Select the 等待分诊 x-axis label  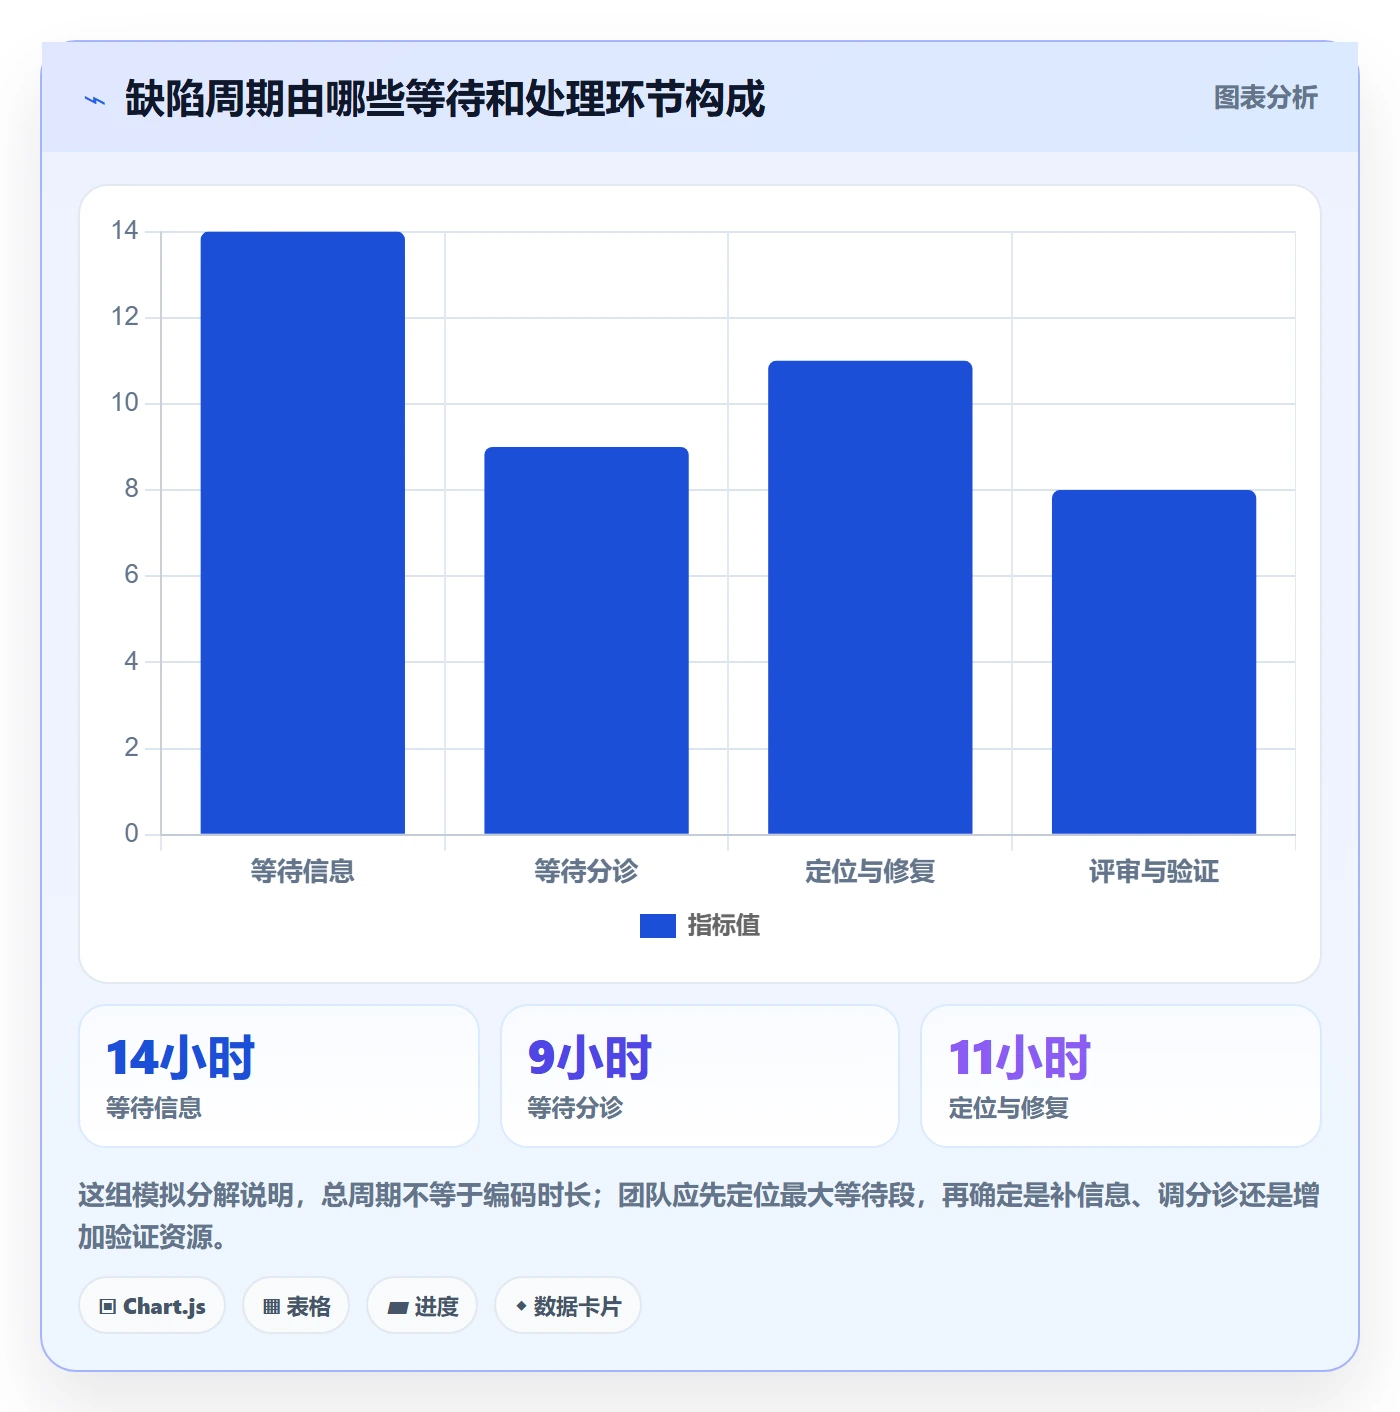(586, 871)
